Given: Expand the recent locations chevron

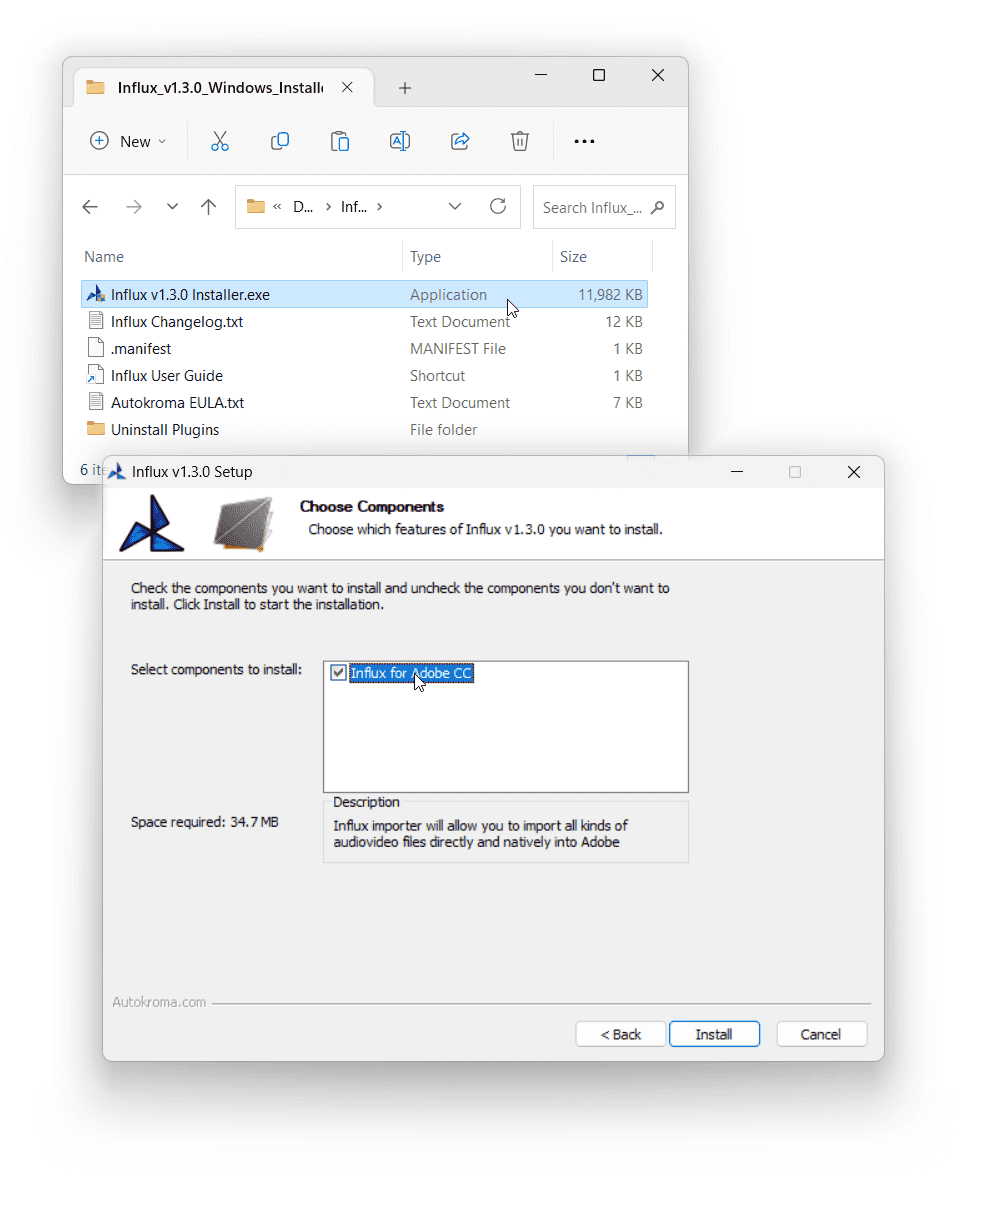Looking at the screenshot, I should pyautogui.click(x=172, y=207).
